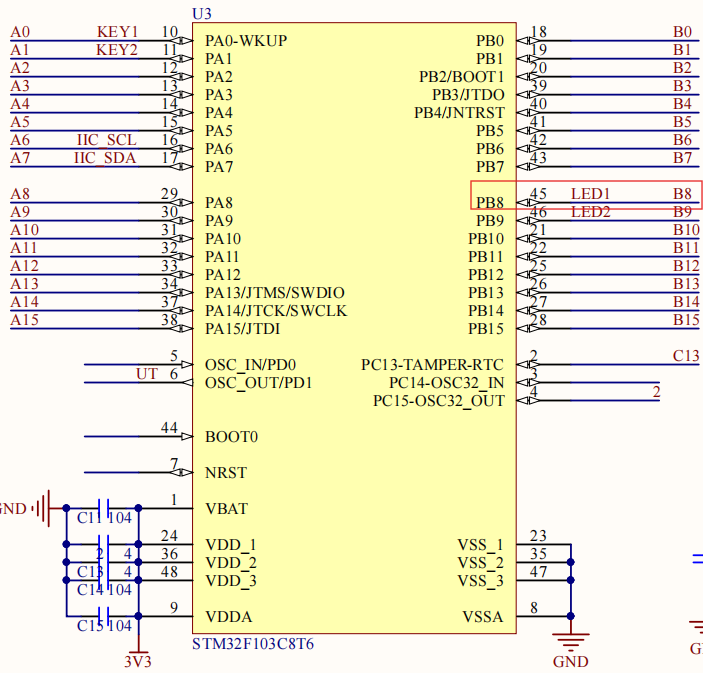This screenshot has width=703, height=673.
Task: Click the VDD_1 pin name
Action: tap(231, 545)
